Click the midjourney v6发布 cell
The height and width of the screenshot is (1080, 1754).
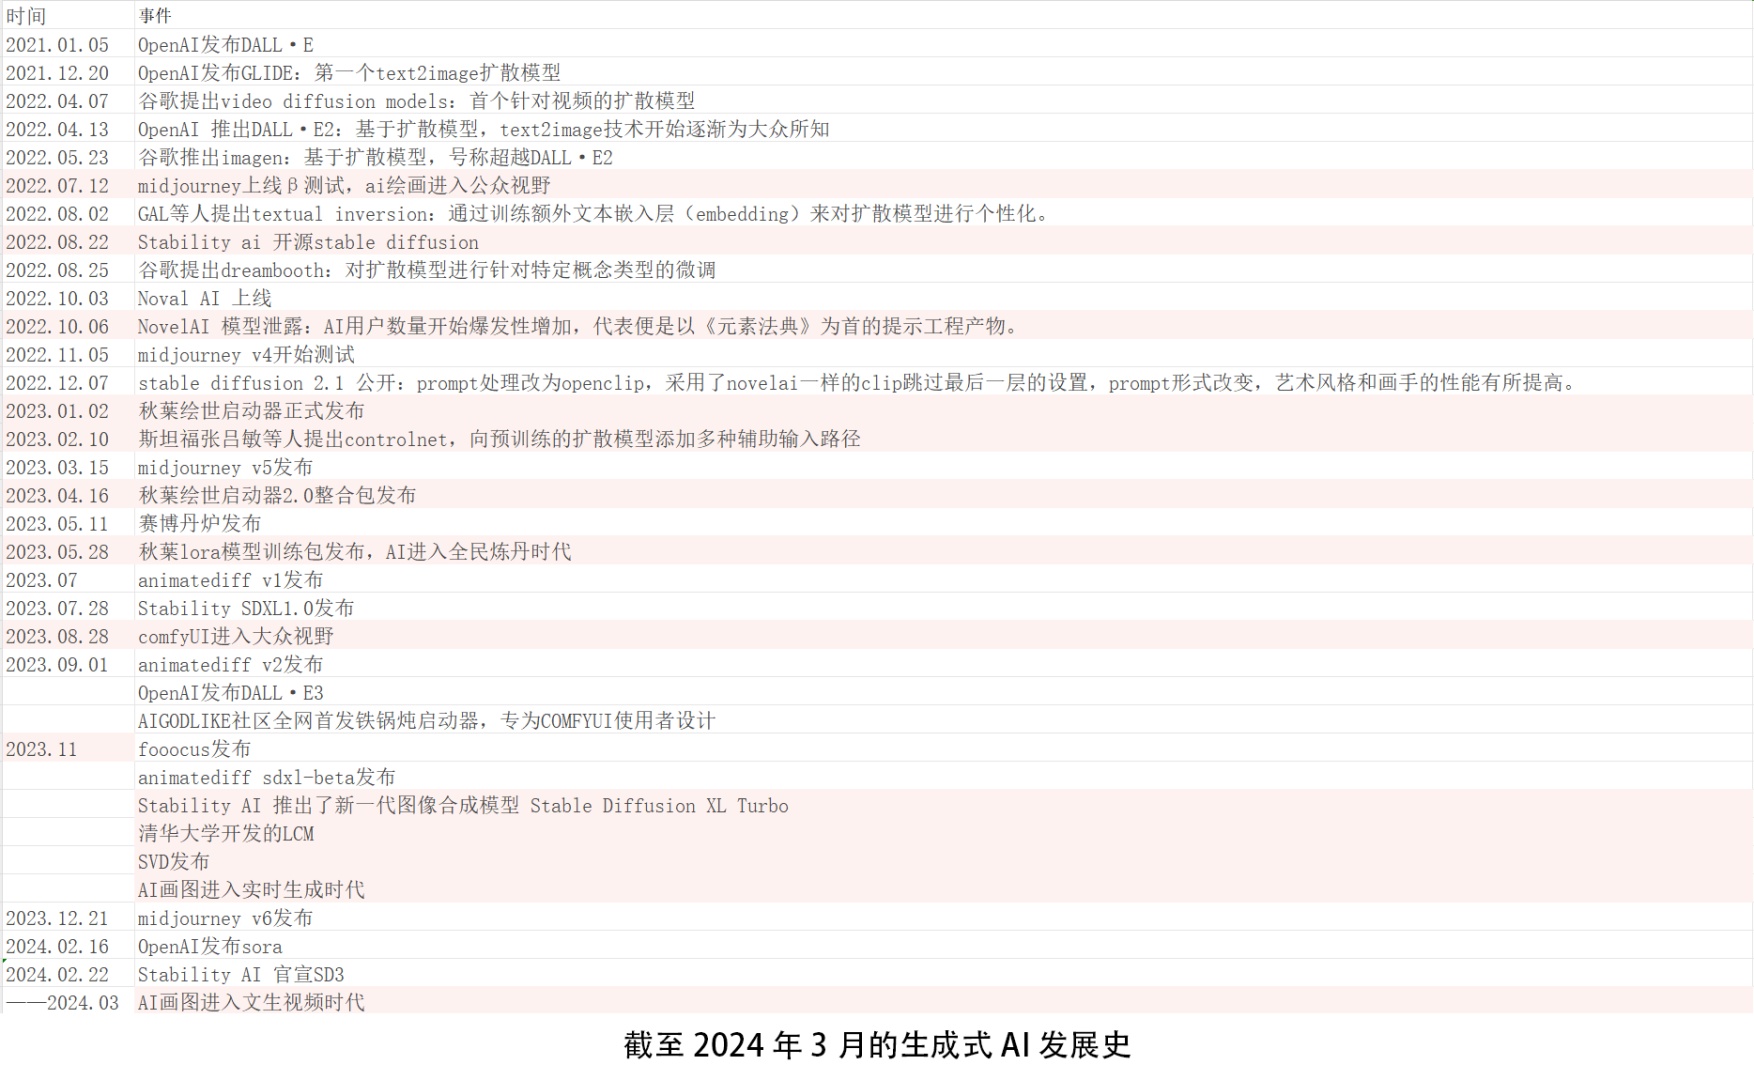(x=943, y=917)
